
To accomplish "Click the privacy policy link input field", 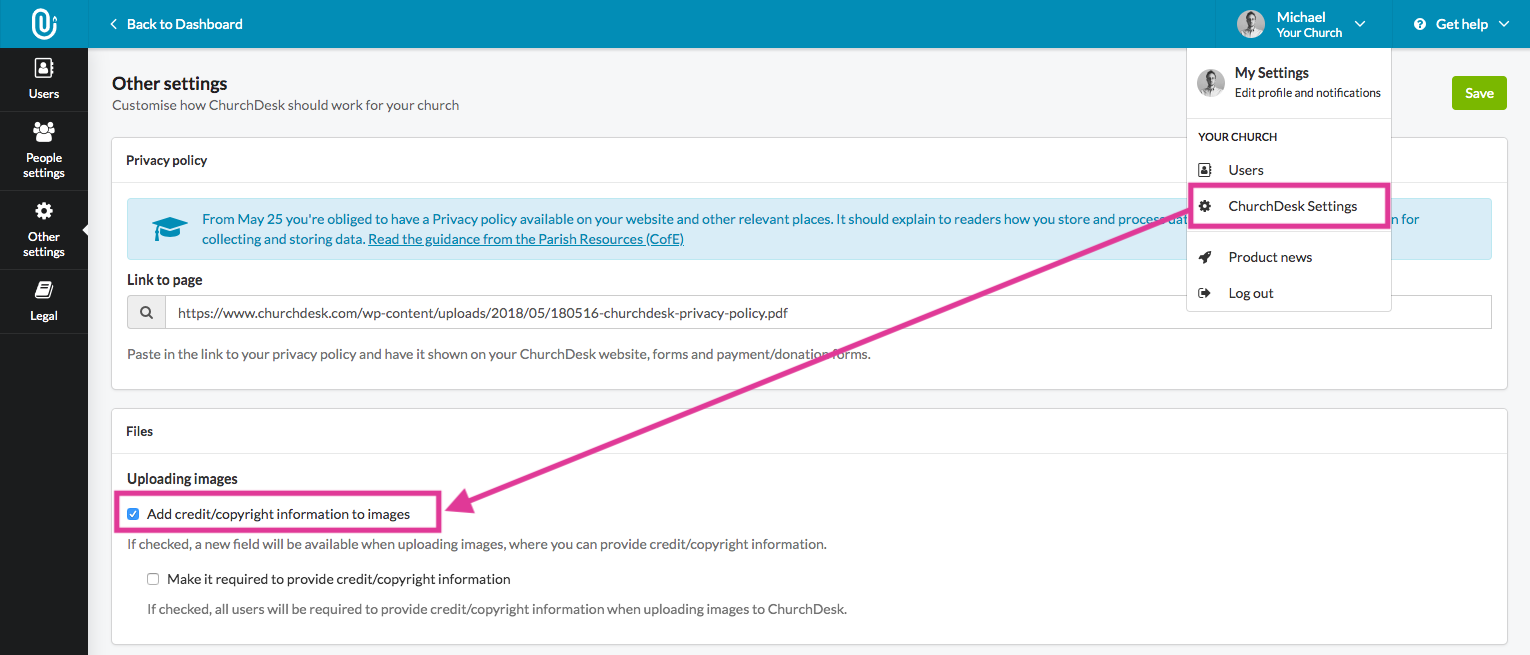I will tap(827, 313).
